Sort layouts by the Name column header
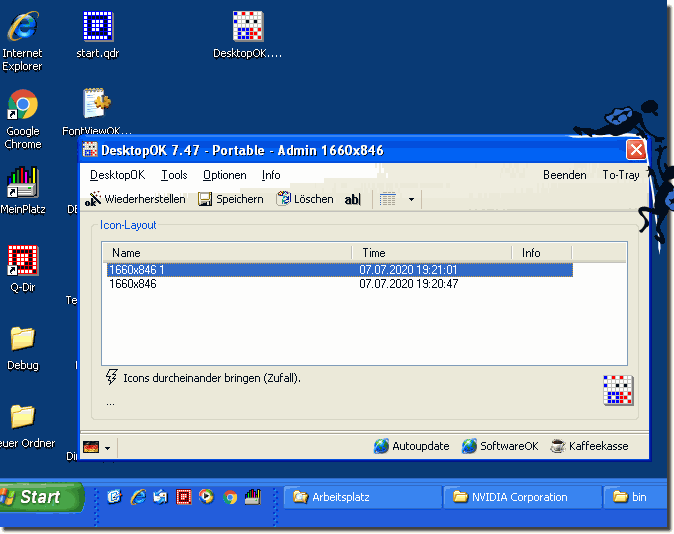 point(227,253)
